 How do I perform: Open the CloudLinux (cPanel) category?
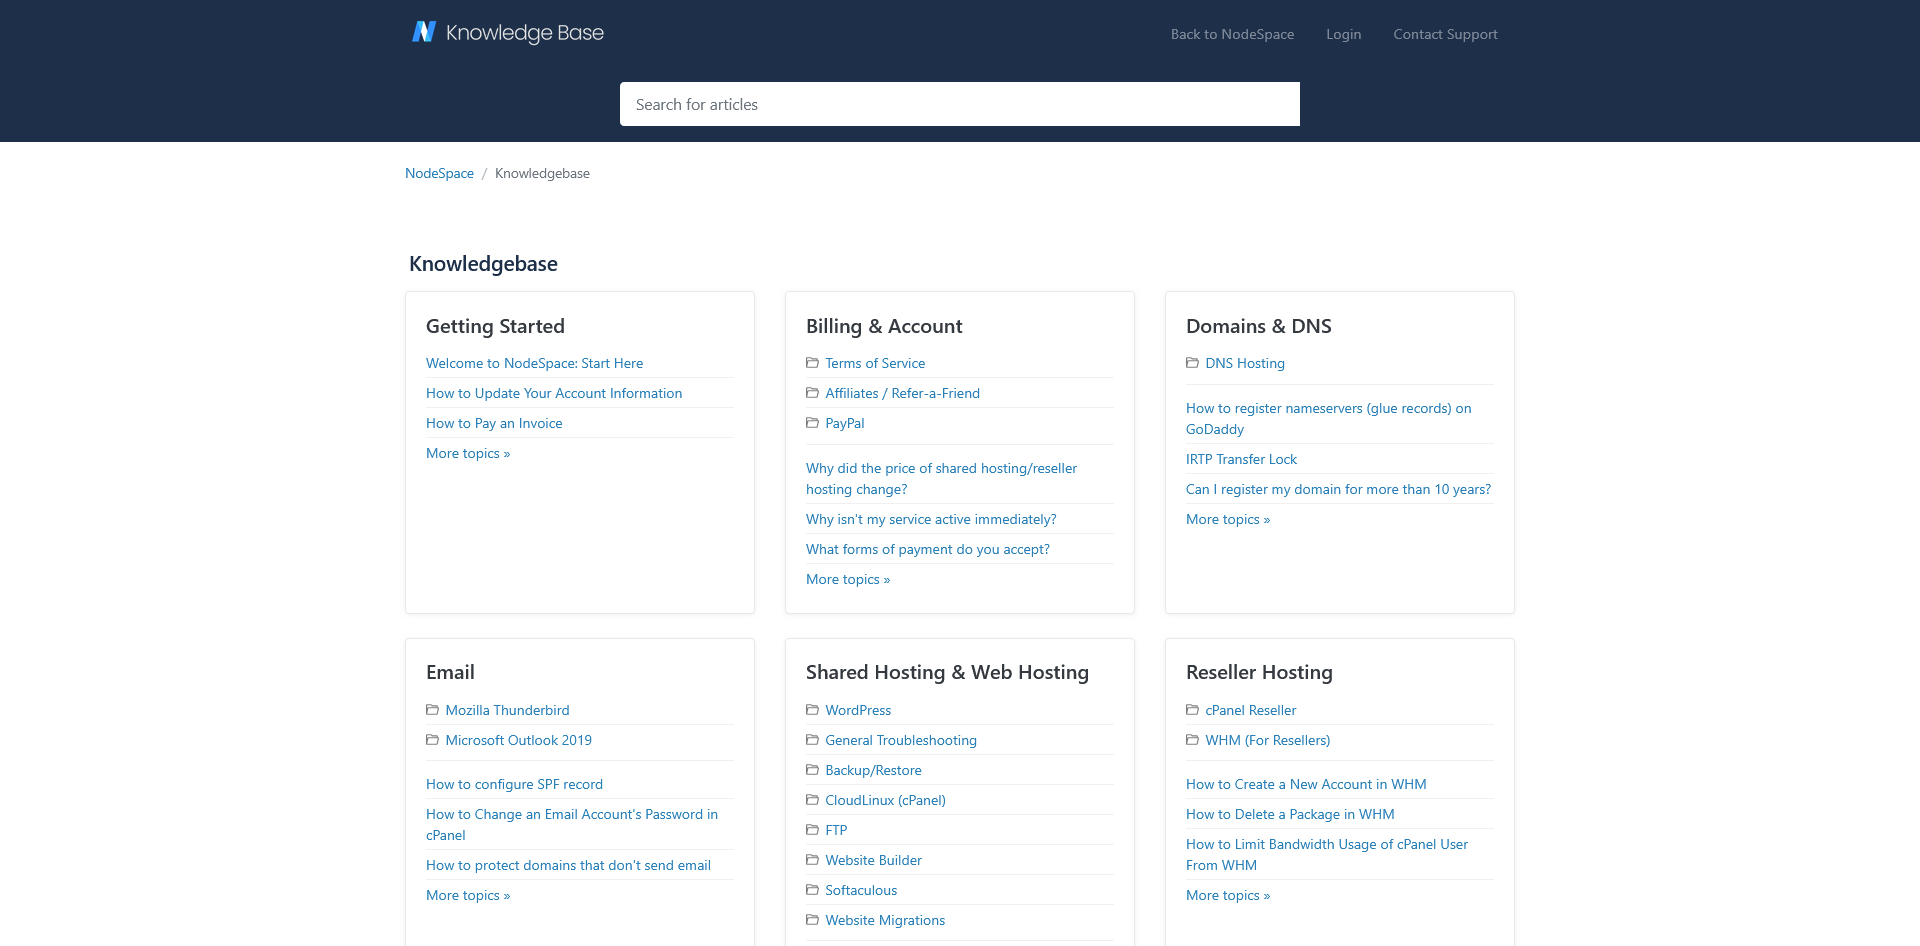(885, 800)
